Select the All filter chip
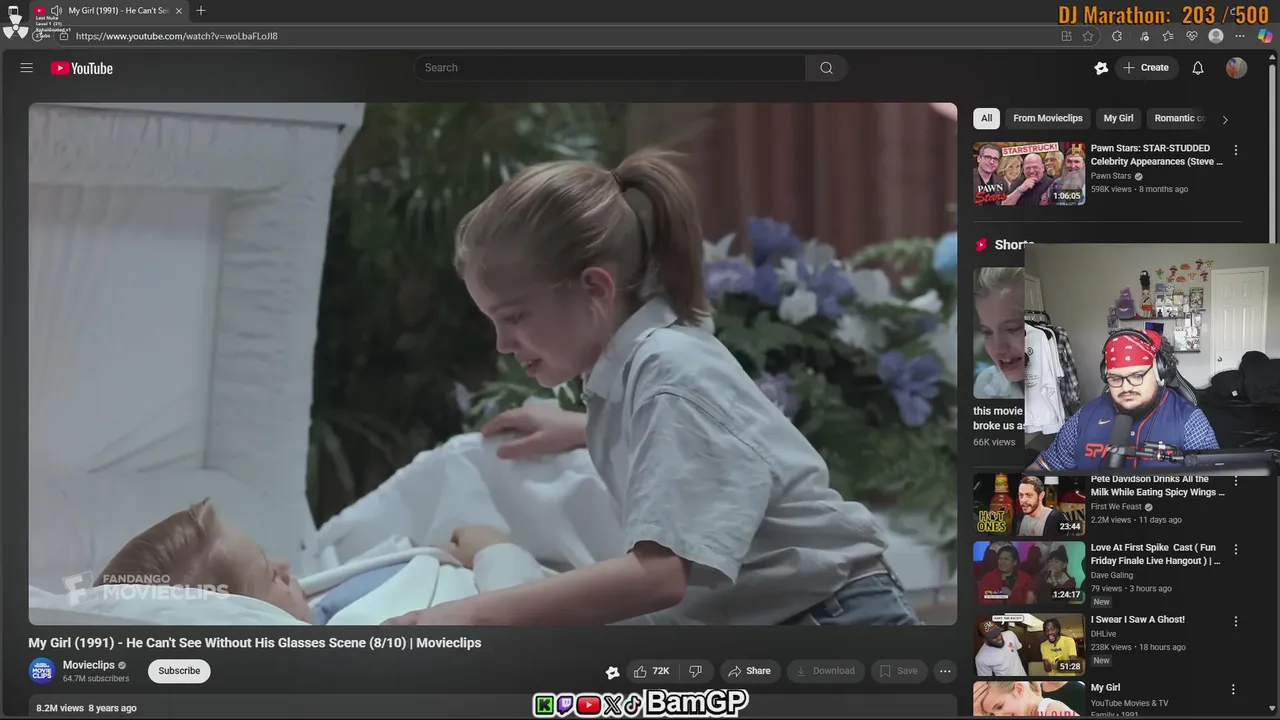1280x720 pixels. pos(986,118)
